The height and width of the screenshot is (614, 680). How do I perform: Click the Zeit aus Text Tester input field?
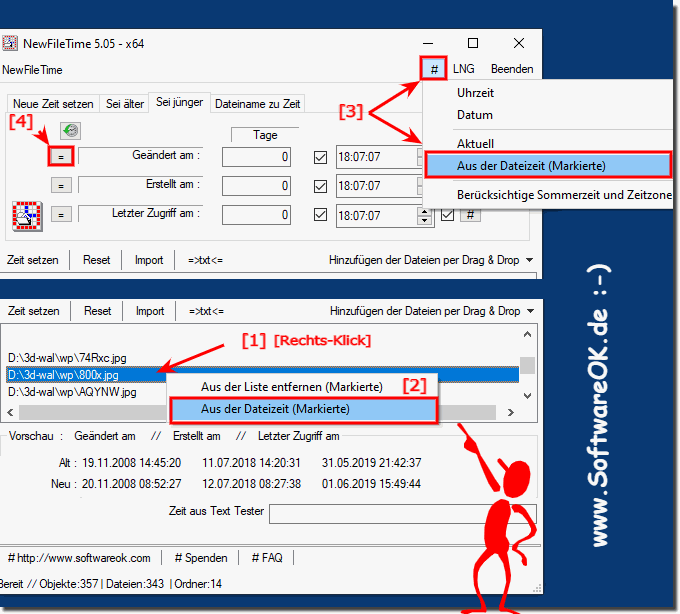[x=402, y=514]
